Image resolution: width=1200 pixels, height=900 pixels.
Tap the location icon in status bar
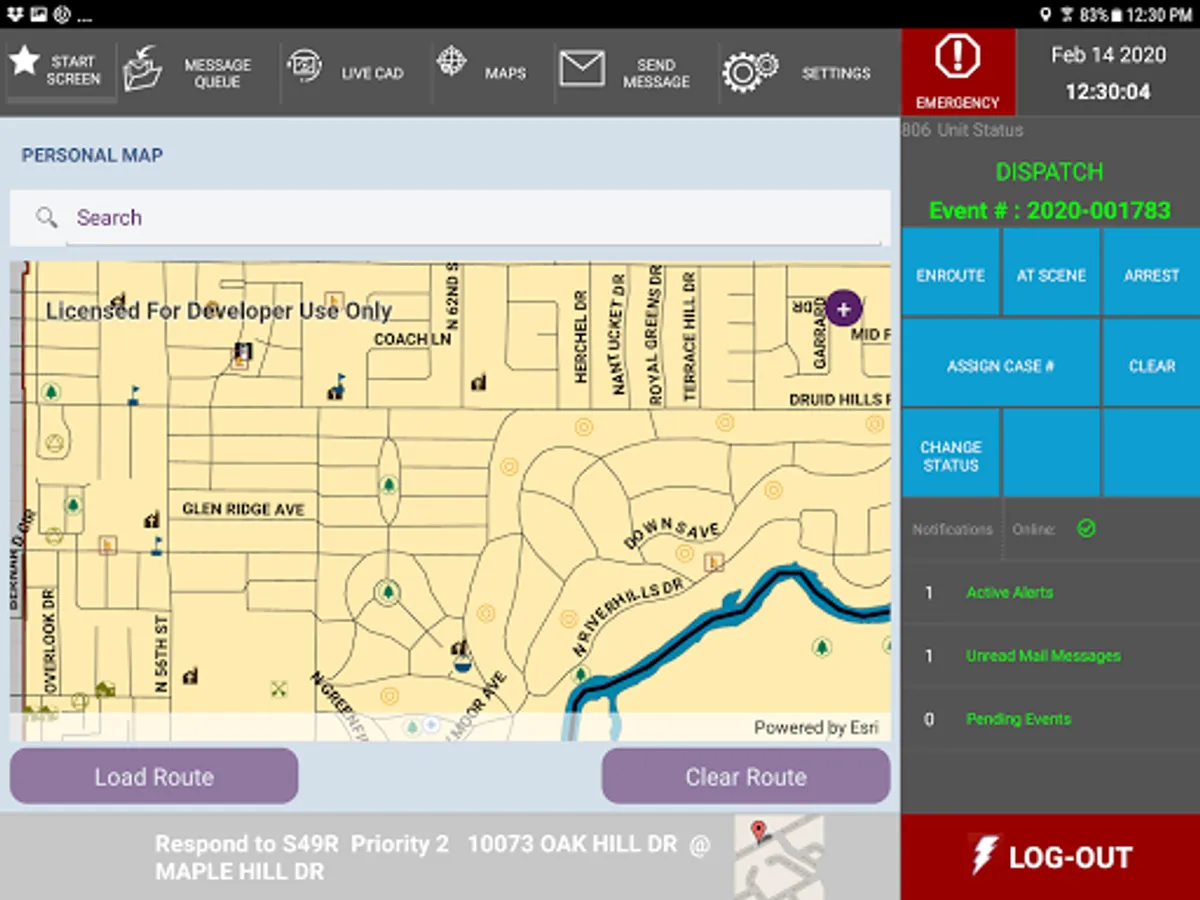[1046, 14]
